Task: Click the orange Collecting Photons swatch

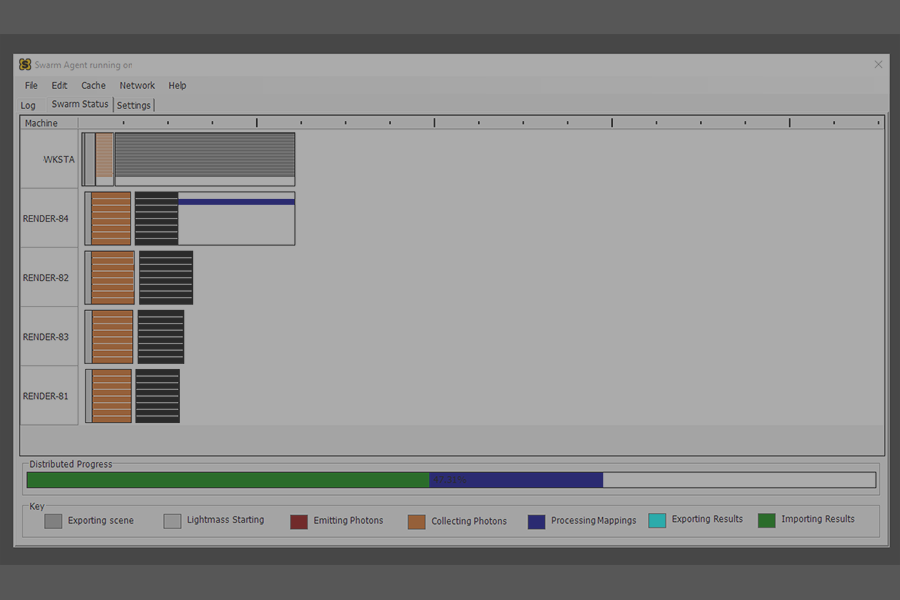Action: click(416, 521)
